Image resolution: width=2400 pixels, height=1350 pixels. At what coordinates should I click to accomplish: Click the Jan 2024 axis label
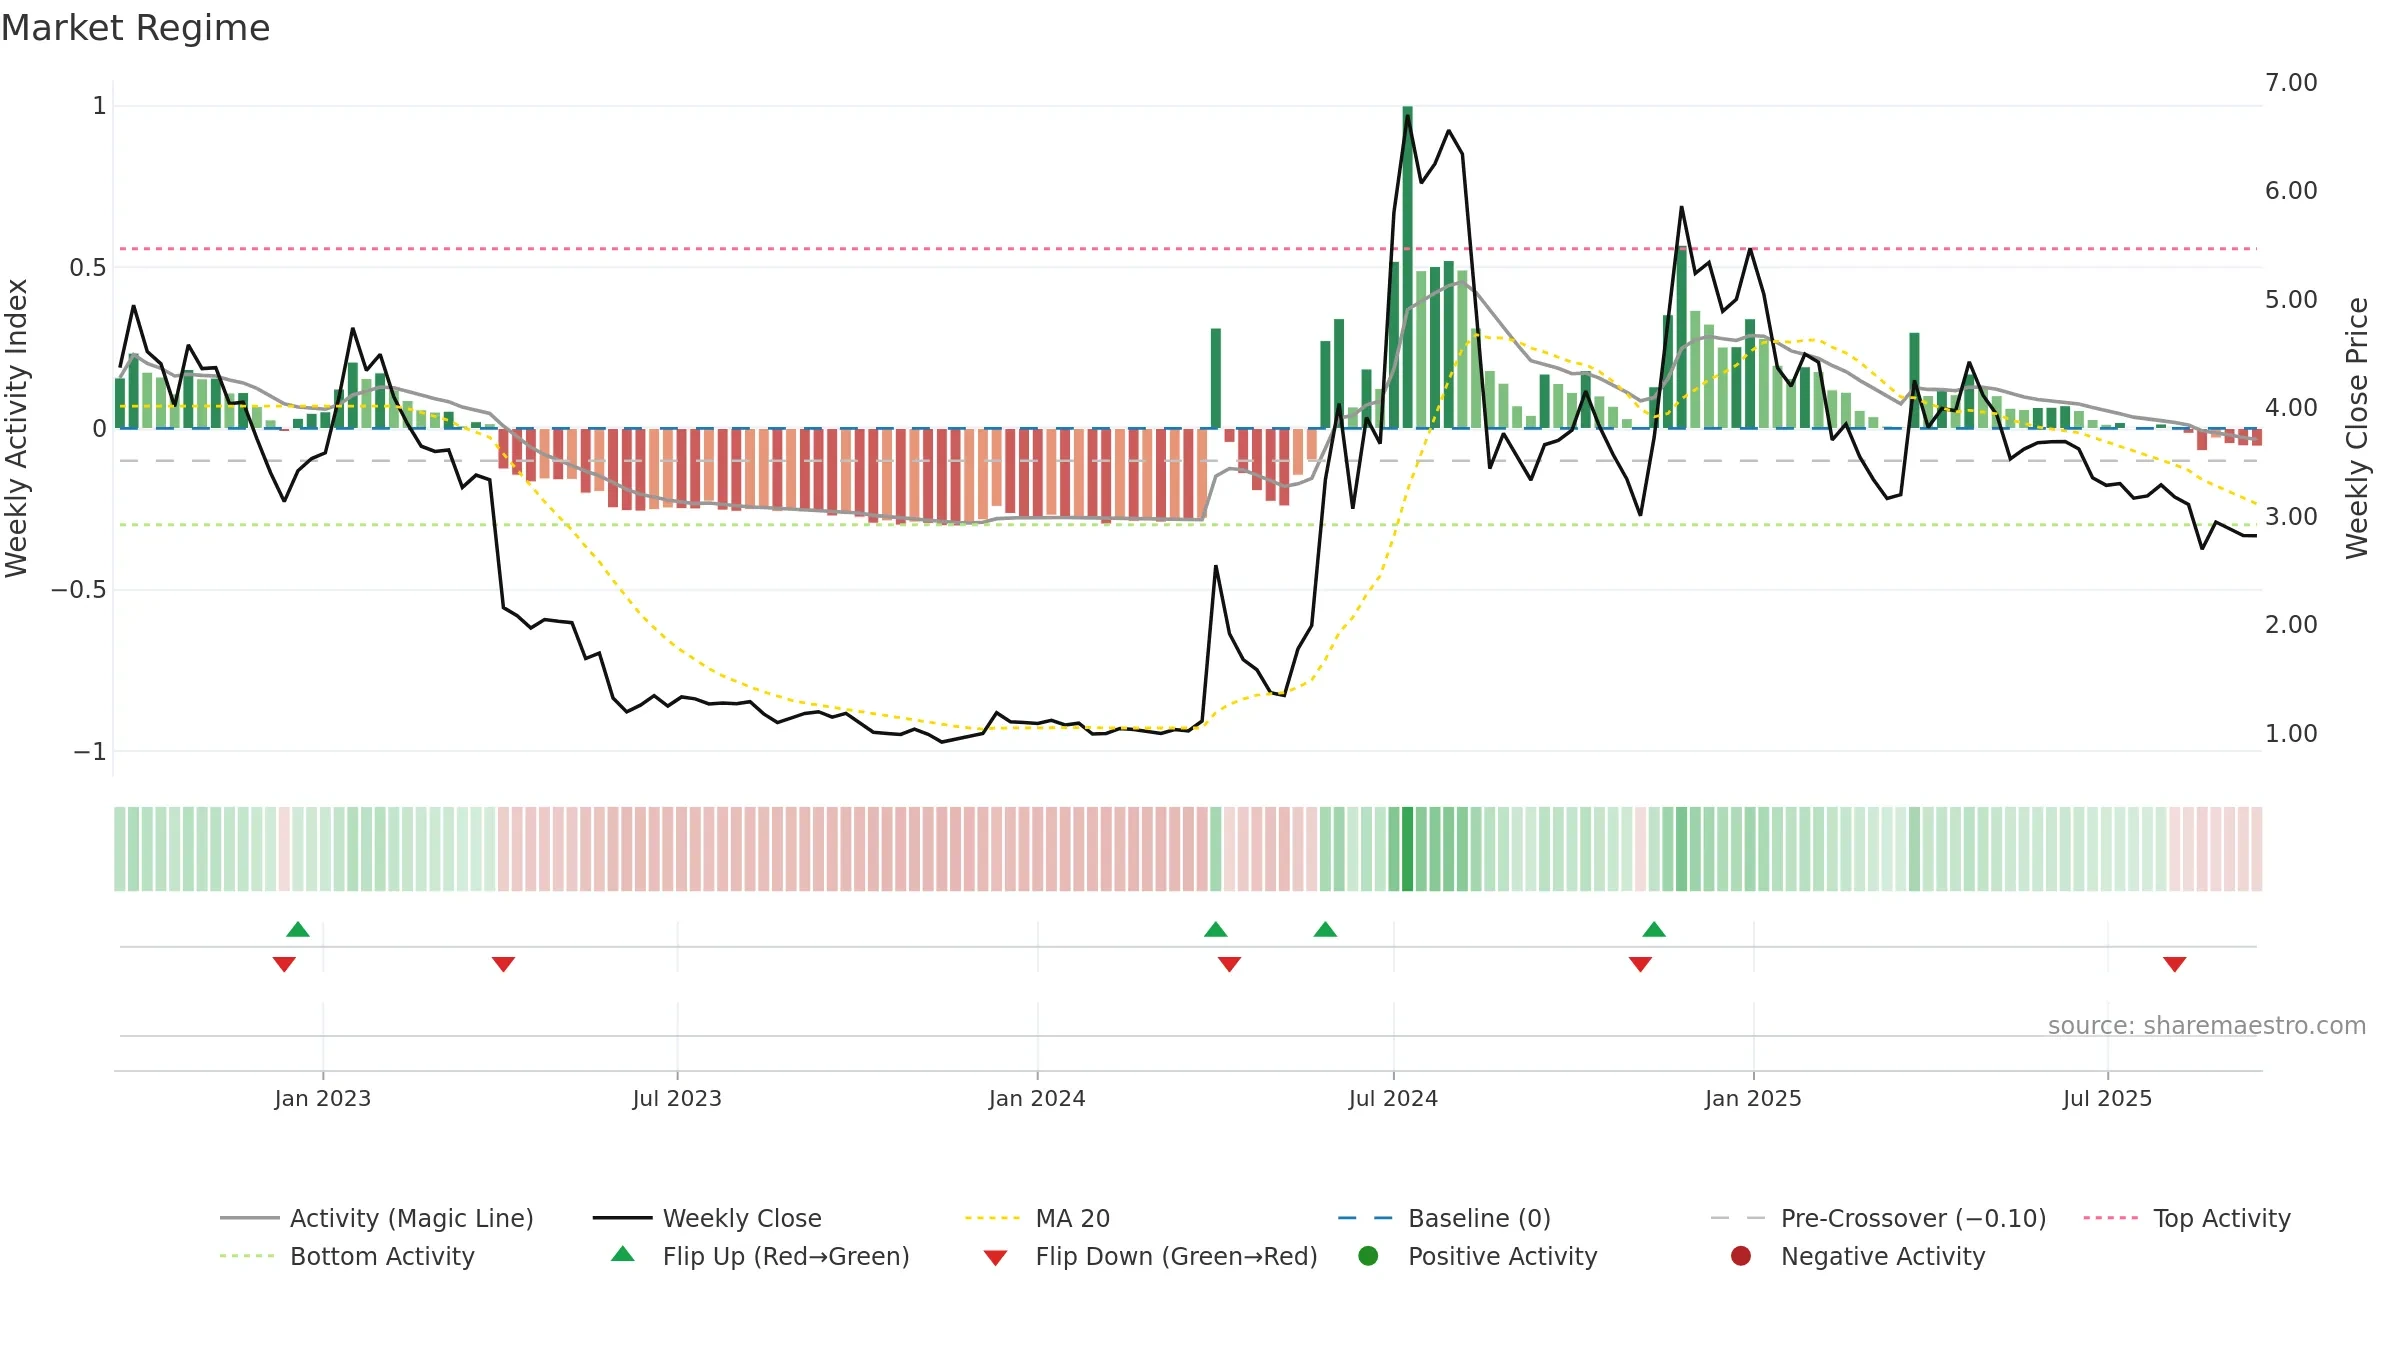[x=1037, y=1098]
